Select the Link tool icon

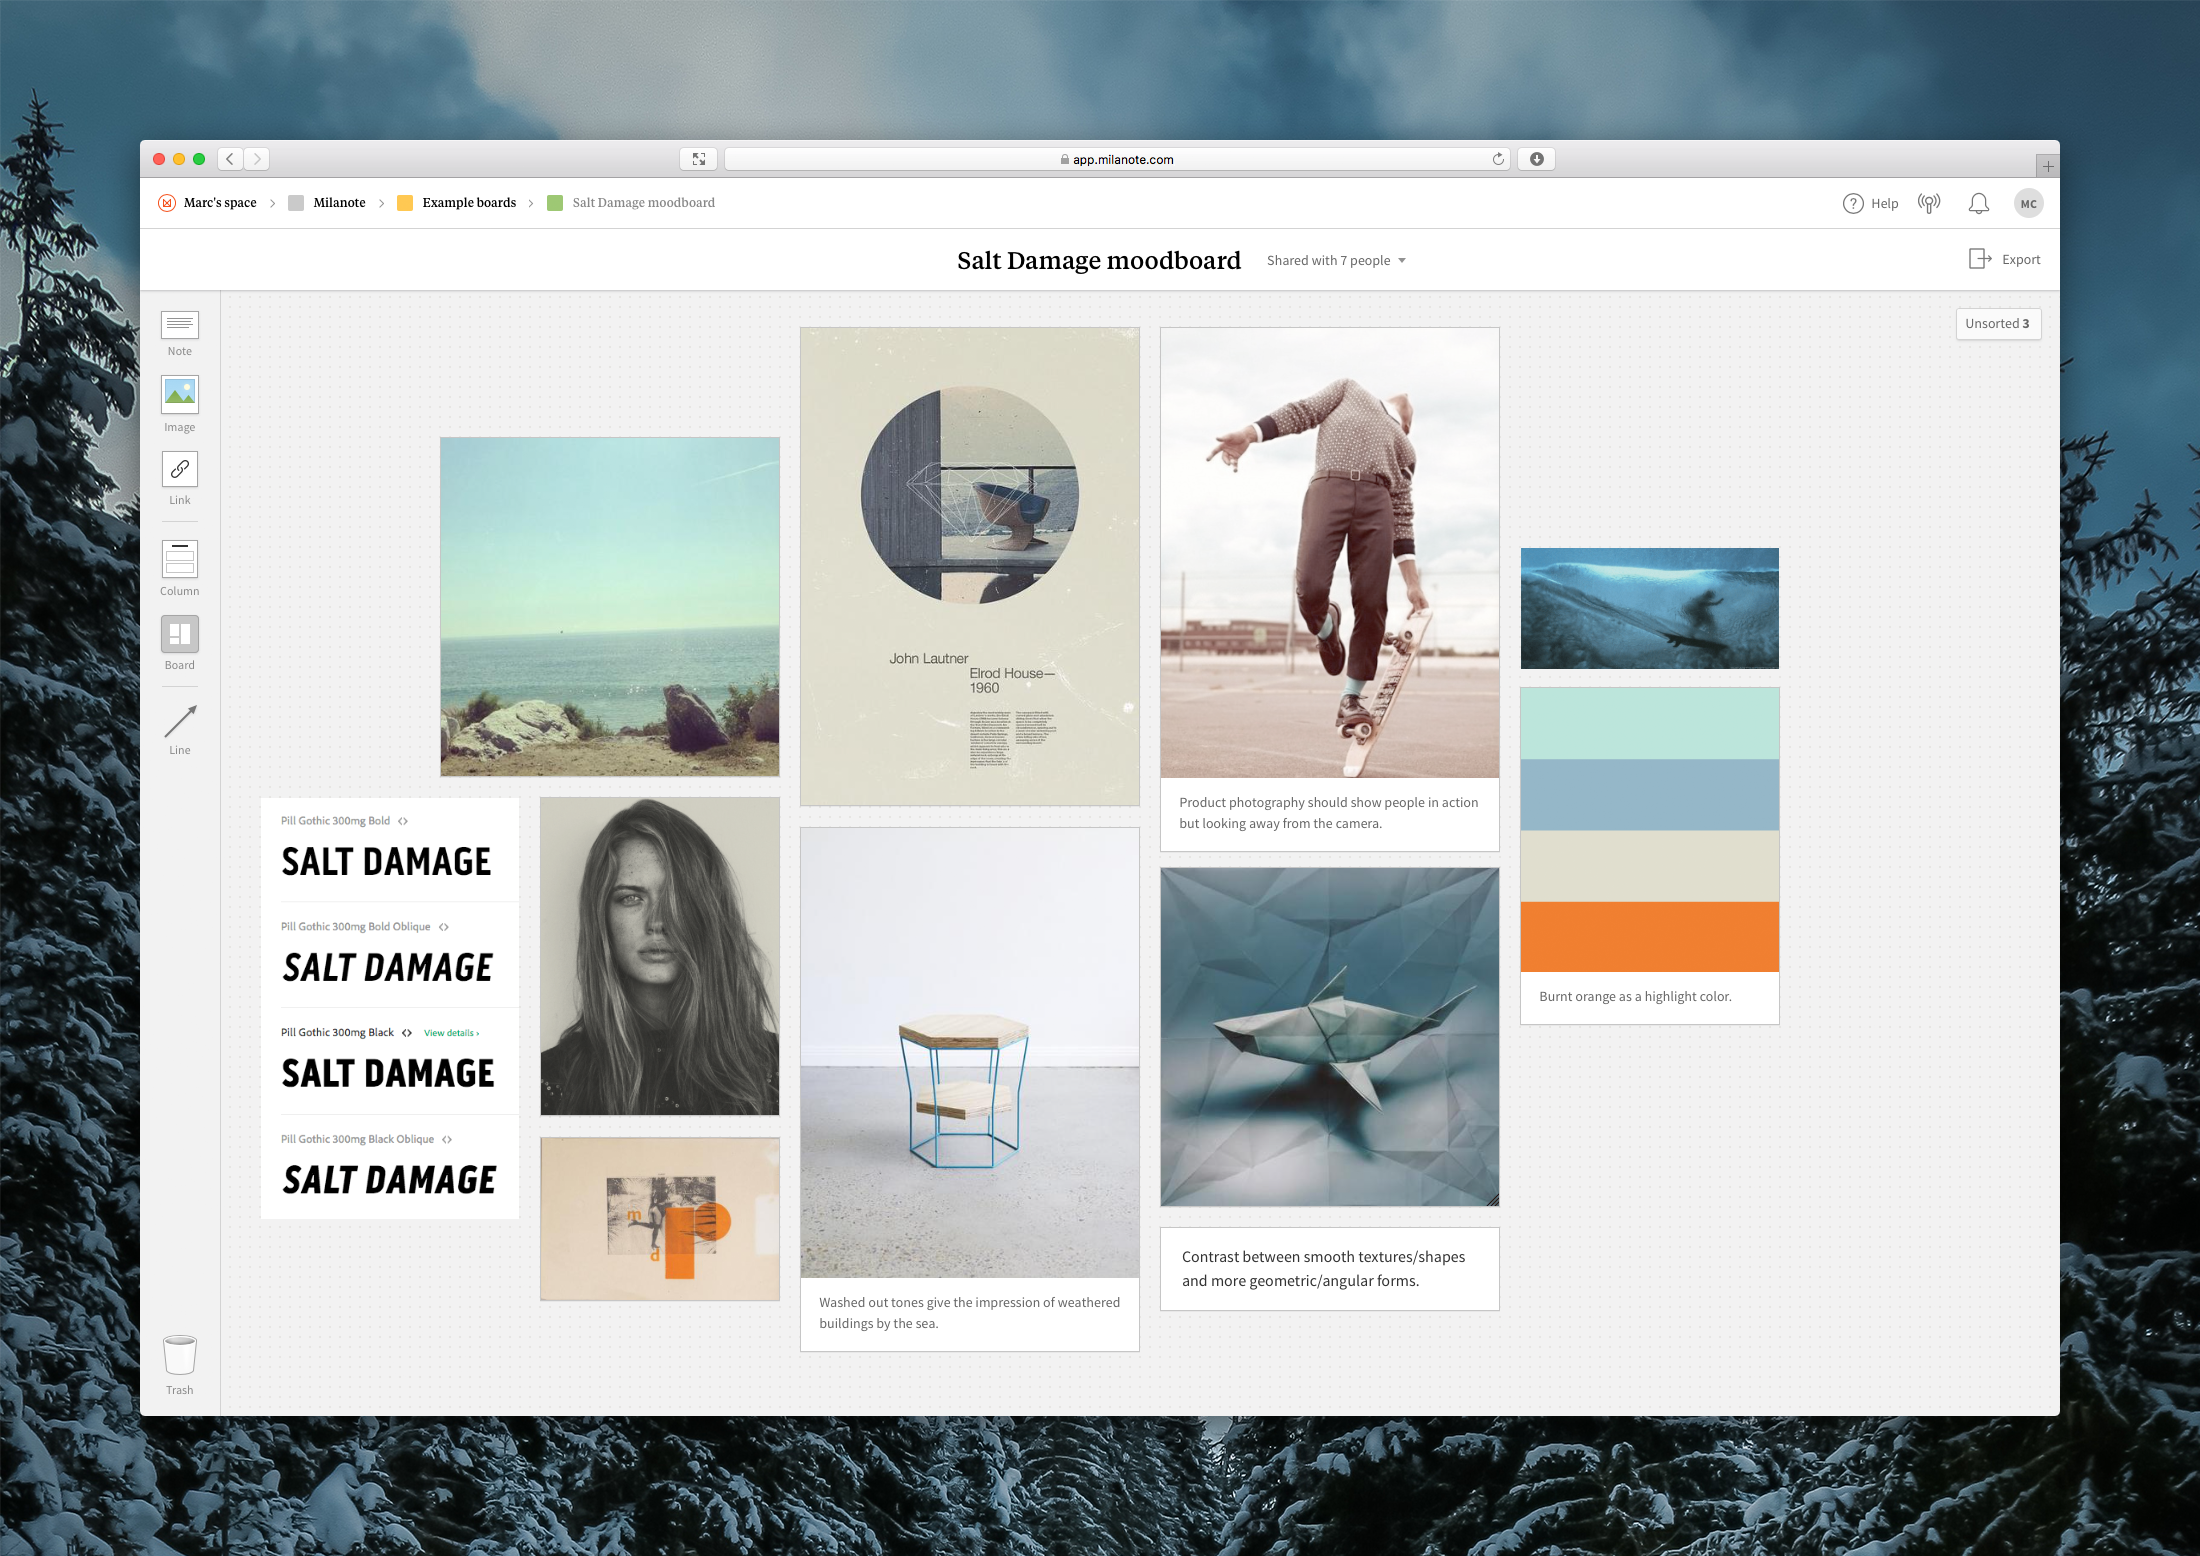[180, 469]
